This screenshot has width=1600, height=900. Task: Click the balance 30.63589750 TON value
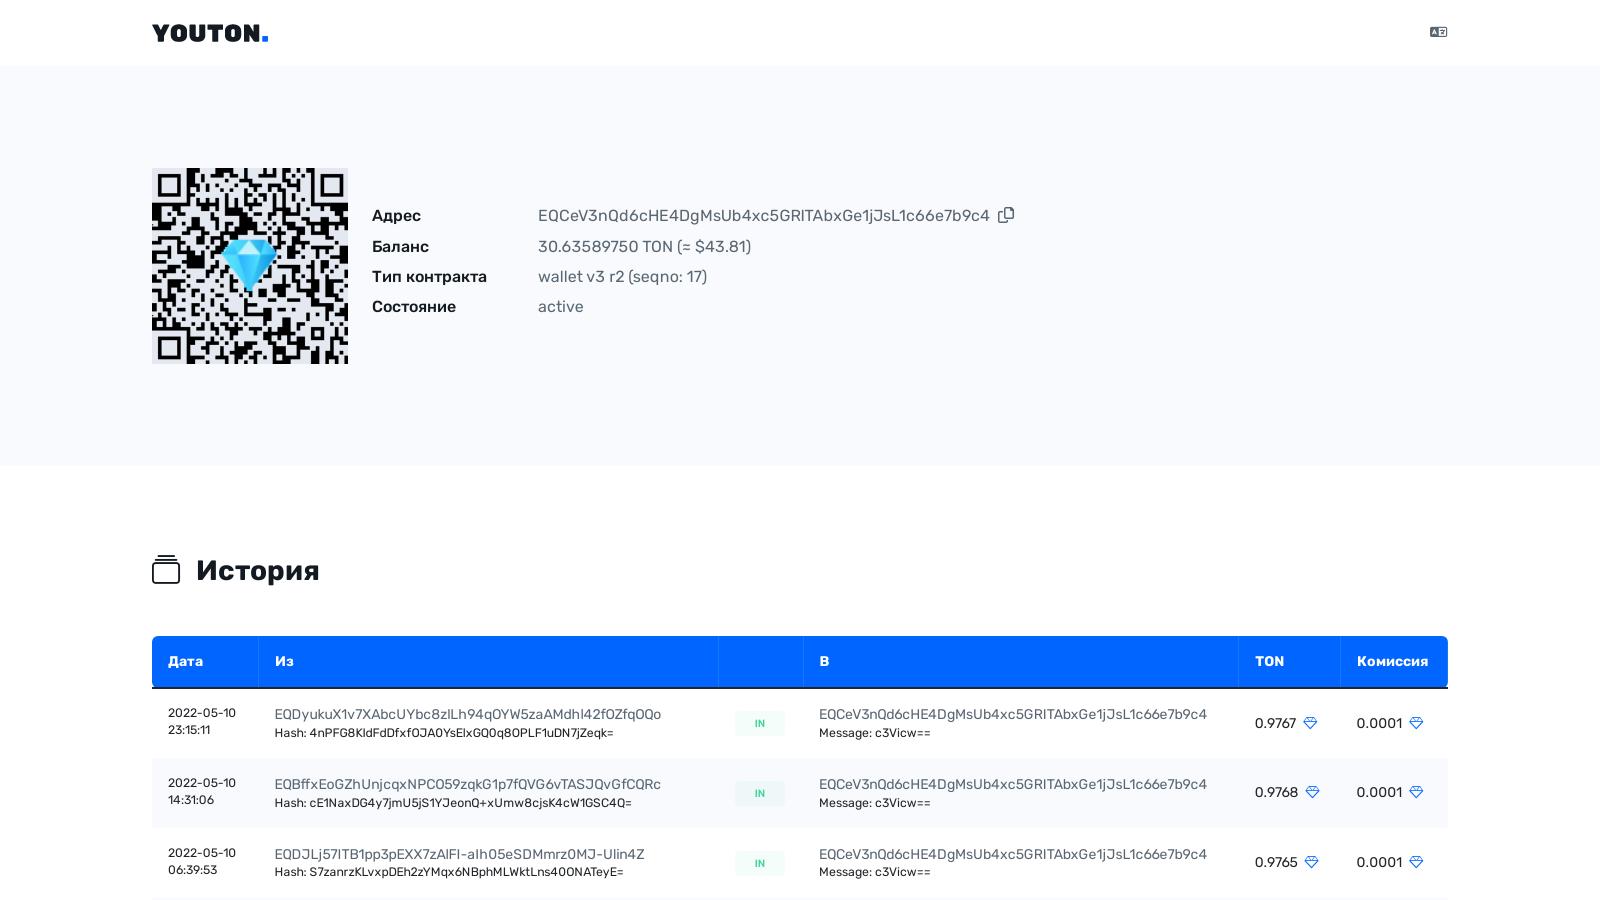(x=644, y=247)
